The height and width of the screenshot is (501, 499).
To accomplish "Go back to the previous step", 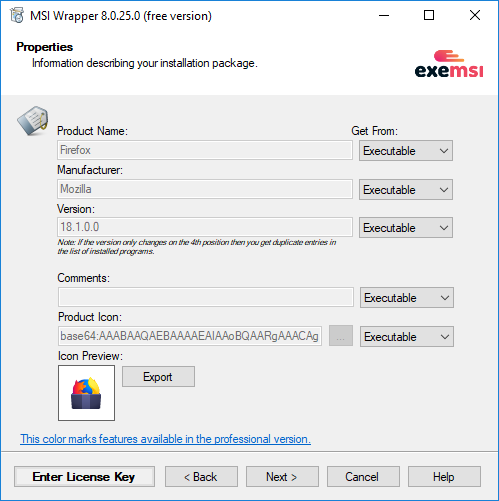I will coord(201,476).
